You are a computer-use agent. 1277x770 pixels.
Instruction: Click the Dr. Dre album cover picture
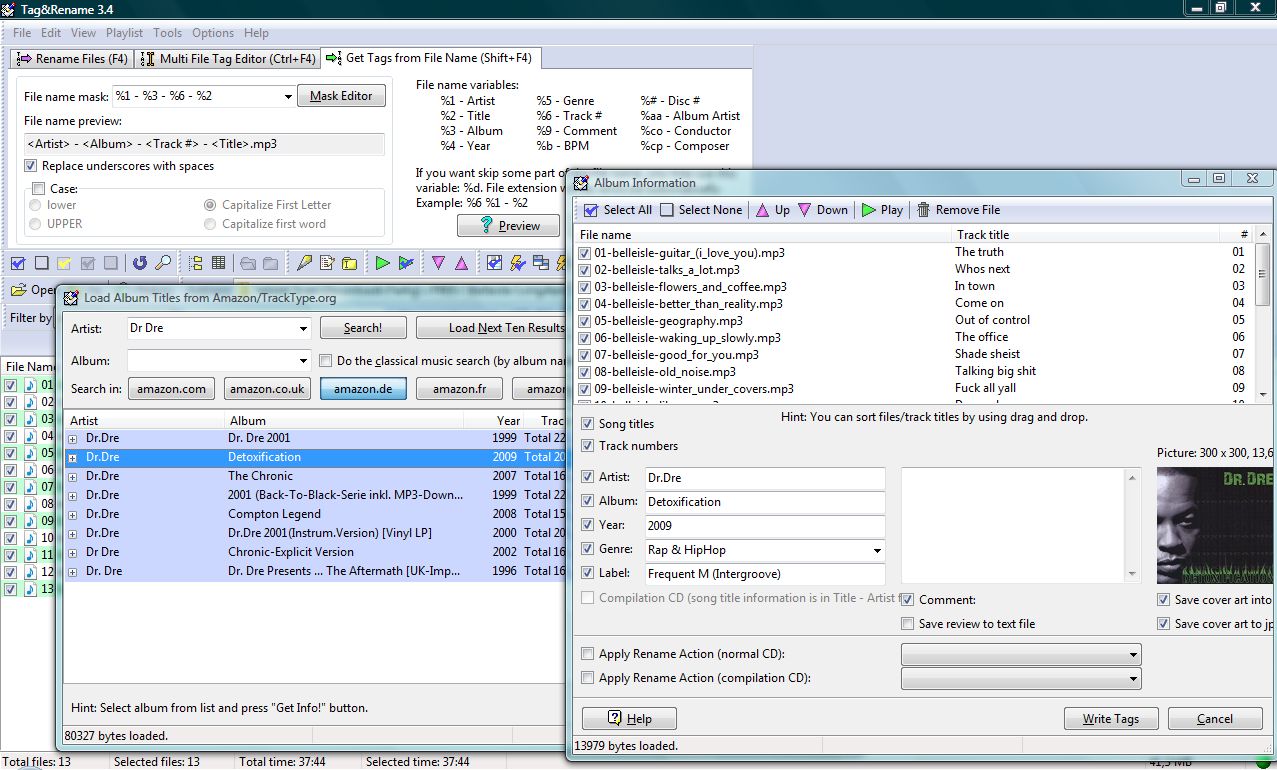(x=1216, y=524)
